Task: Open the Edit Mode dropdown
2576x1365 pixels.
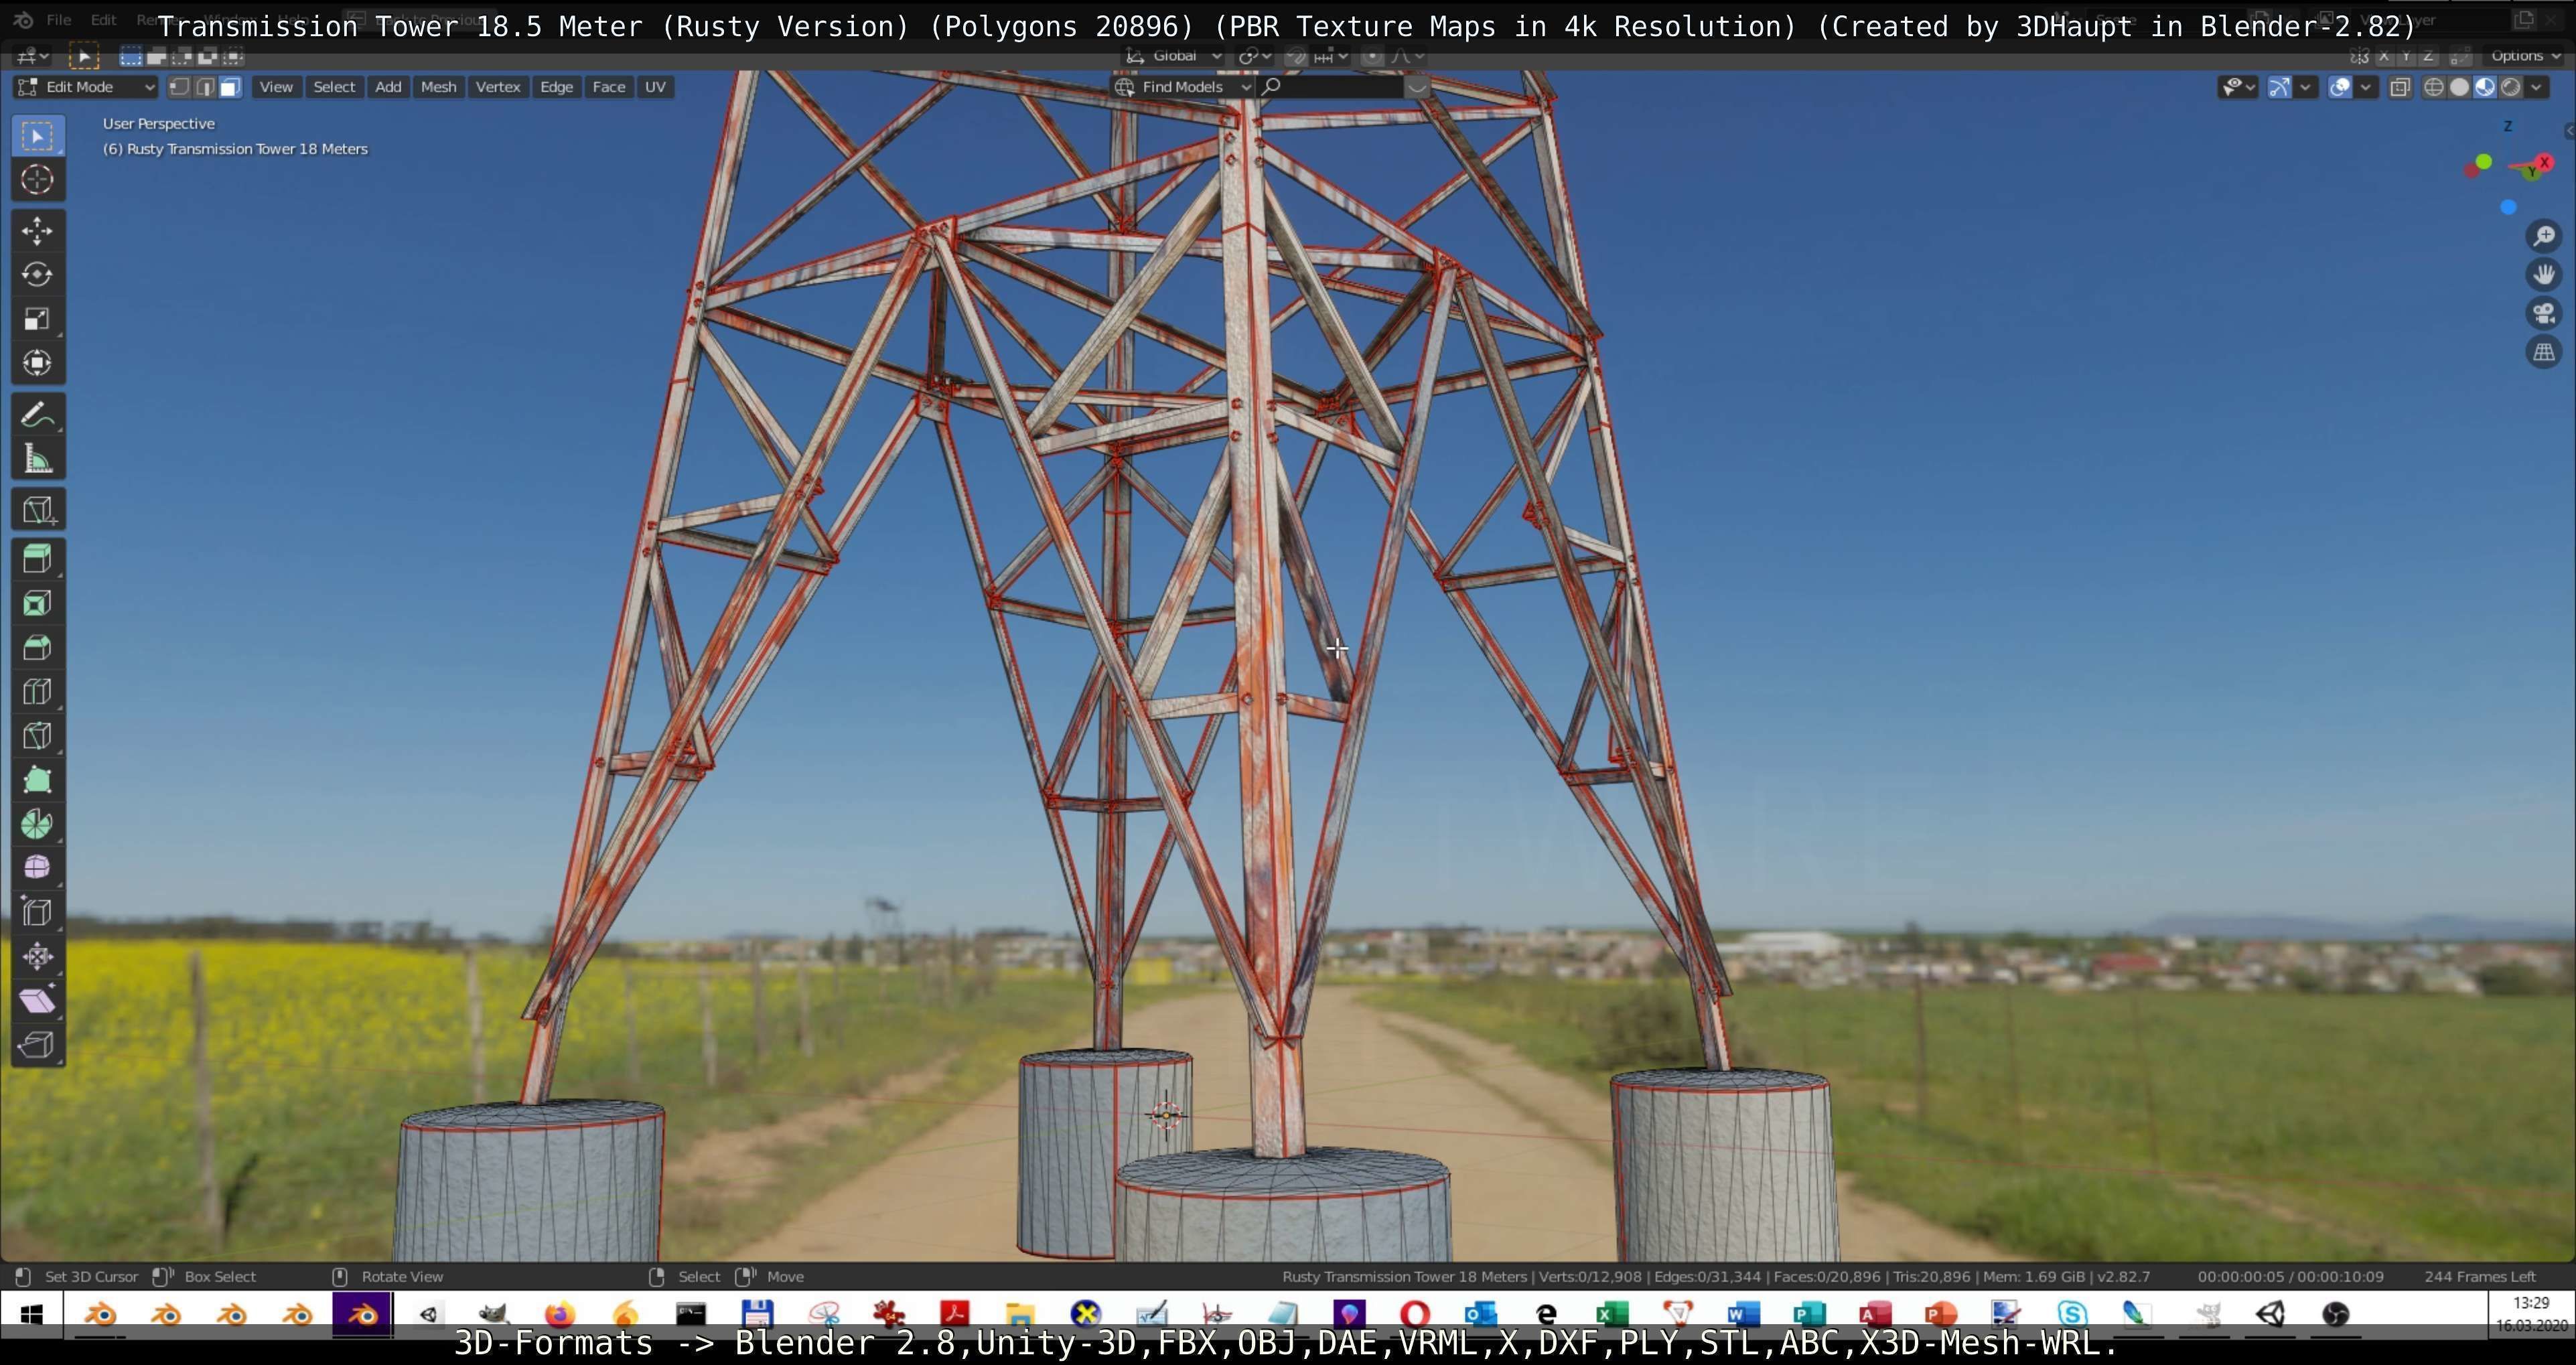Action: pos(86,87)
